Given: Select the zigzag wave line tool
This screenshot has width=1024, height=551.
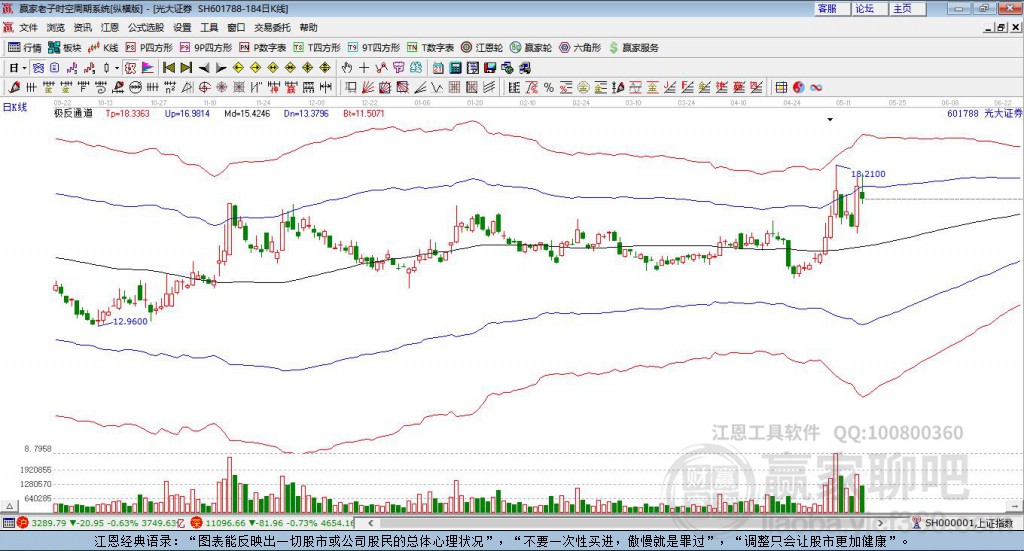Looking at the screenshot, I should click(x=437, y=87).
